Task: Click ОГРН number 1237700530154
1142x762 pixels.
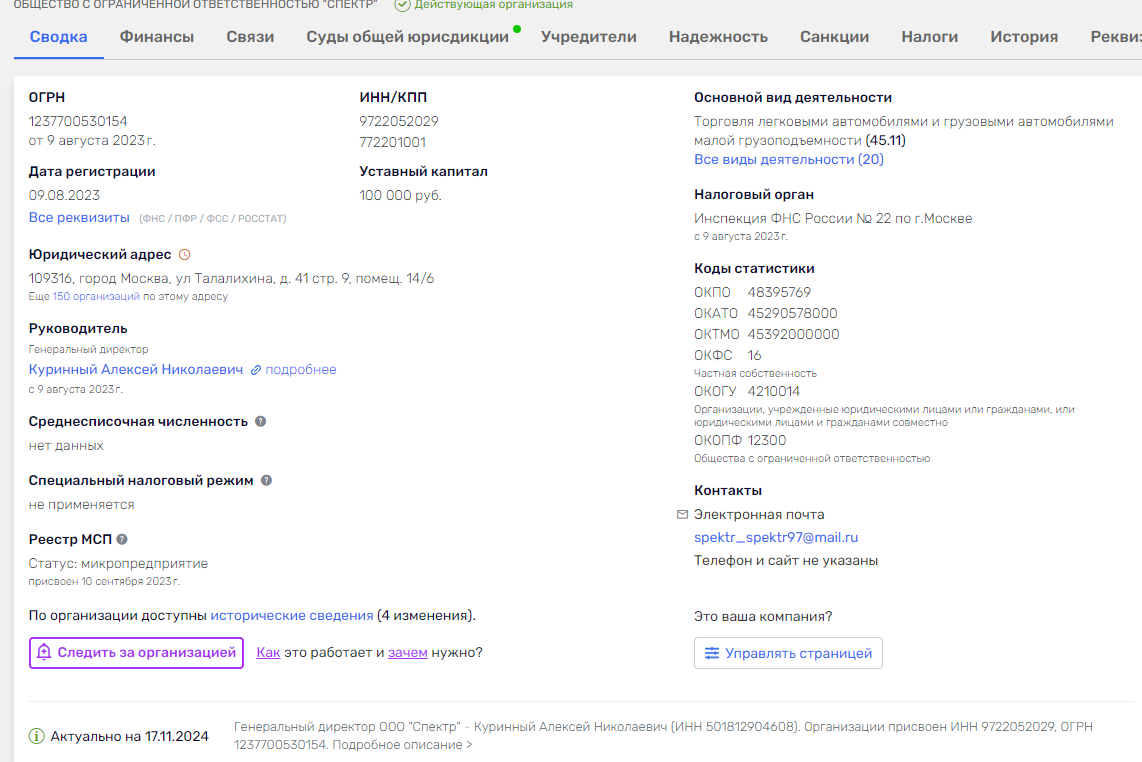Action: (78, 121)
